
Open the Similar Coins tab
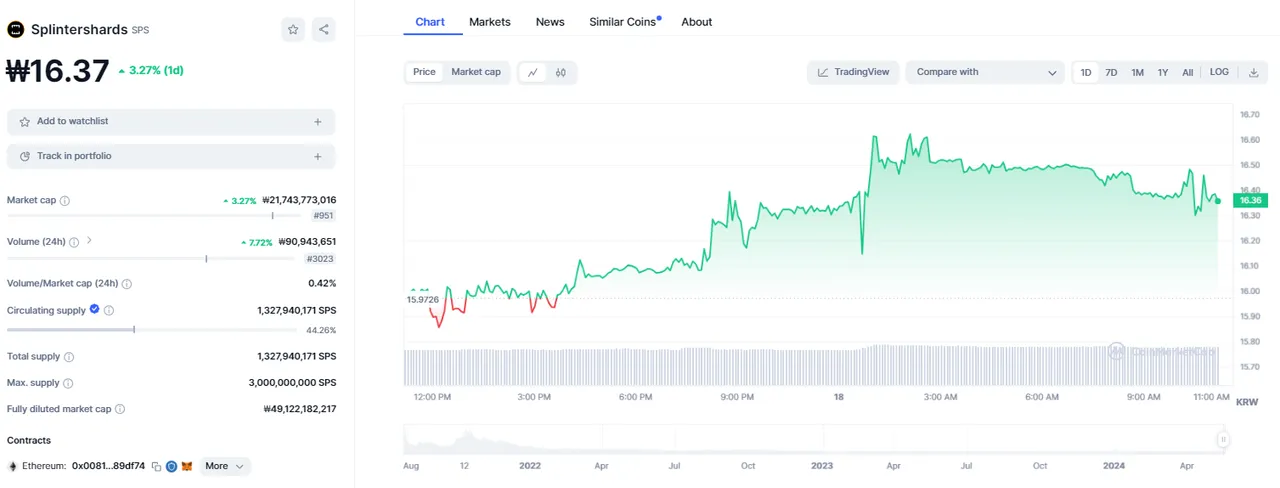coord(625,22)
